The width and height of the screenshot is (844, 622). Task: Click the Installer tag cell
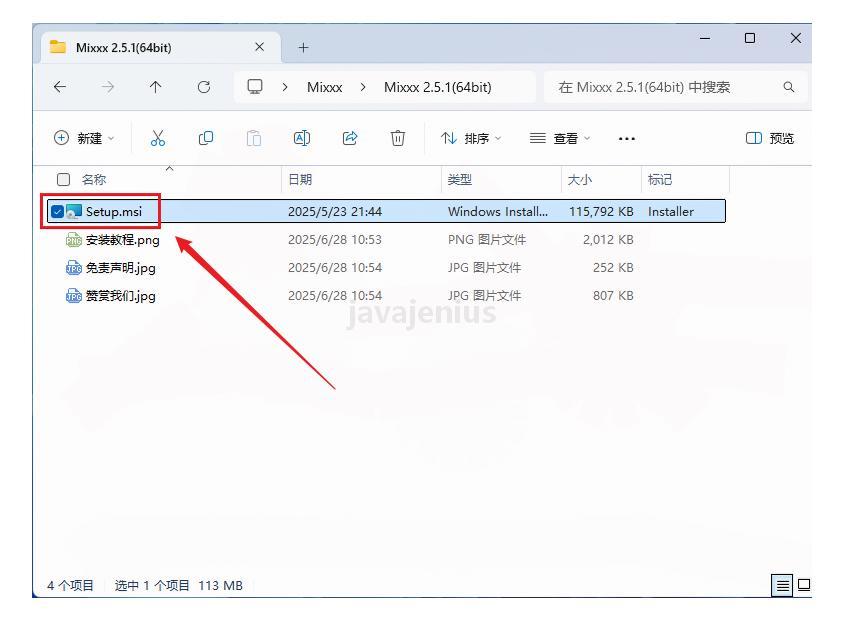coord(671,211)
